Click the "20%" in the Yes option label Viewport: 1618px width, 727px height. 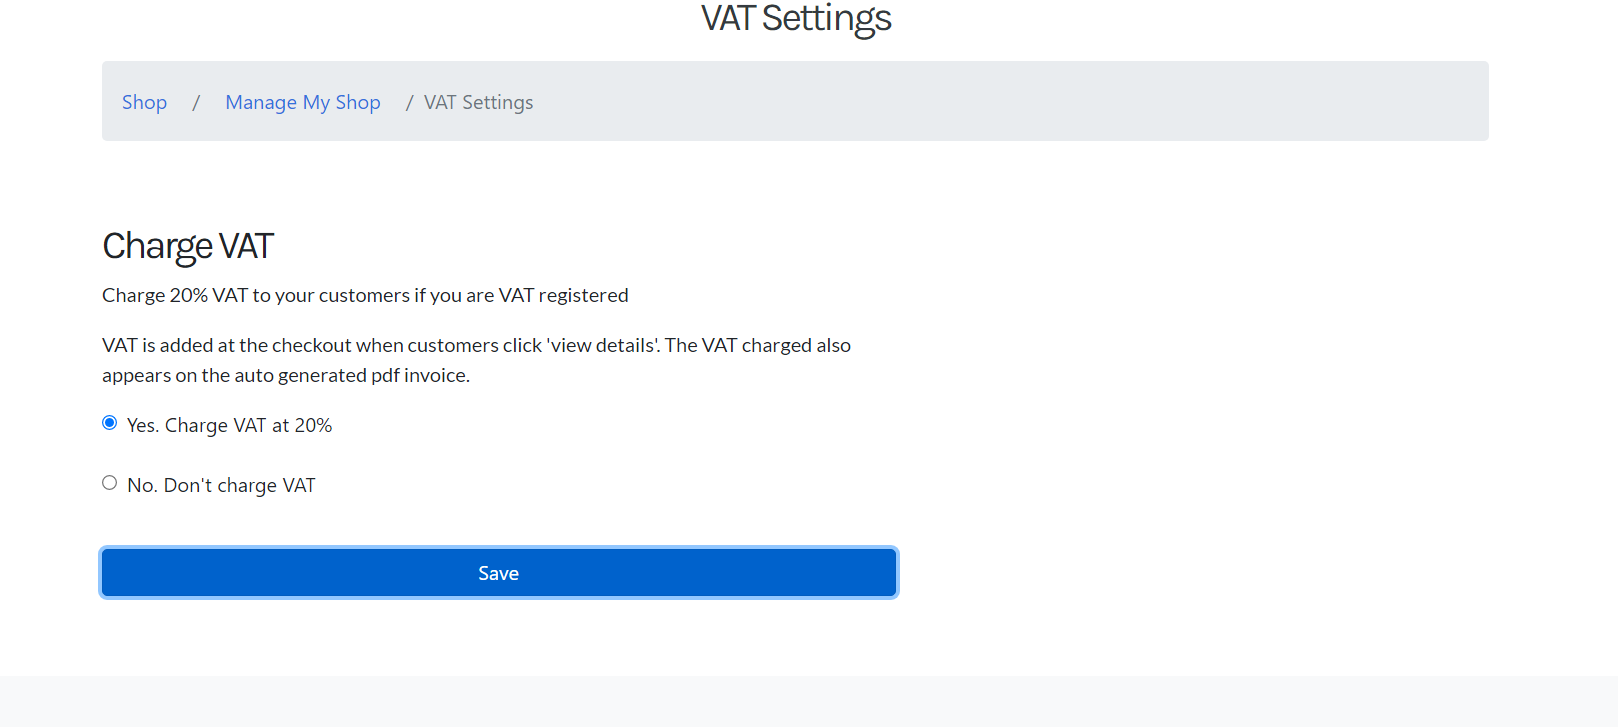pyautogui.click(x=313, y=425)
